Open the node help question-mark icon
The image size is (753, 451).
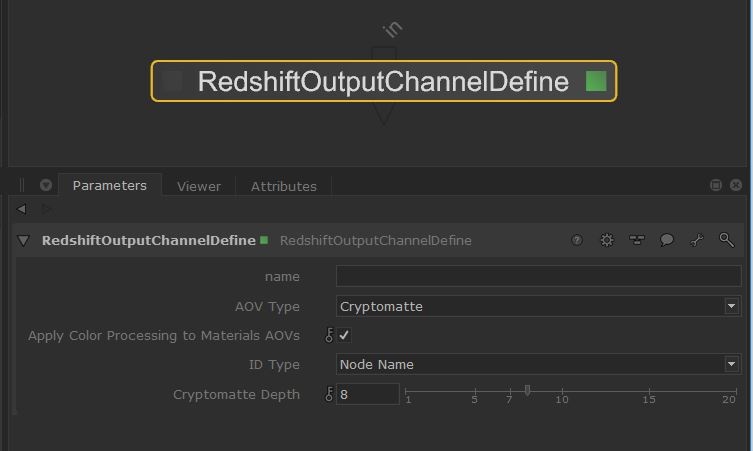pos(577,240)
